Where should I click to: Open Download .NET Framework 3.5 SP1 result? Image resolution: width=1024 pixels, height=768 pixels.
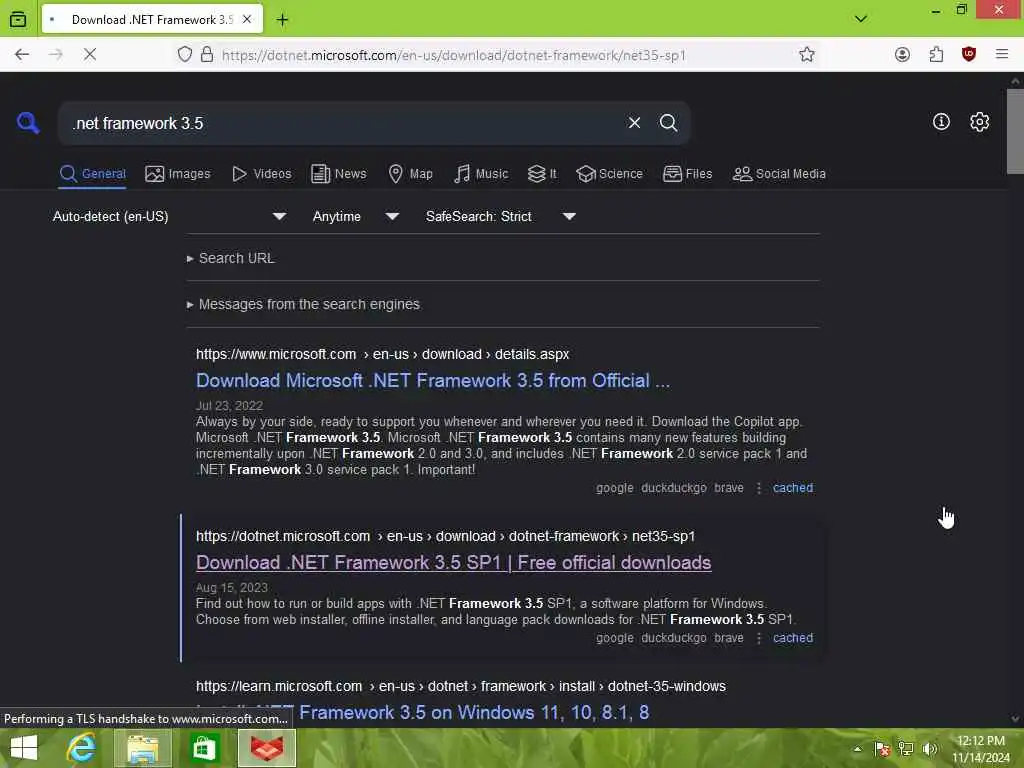453,563
